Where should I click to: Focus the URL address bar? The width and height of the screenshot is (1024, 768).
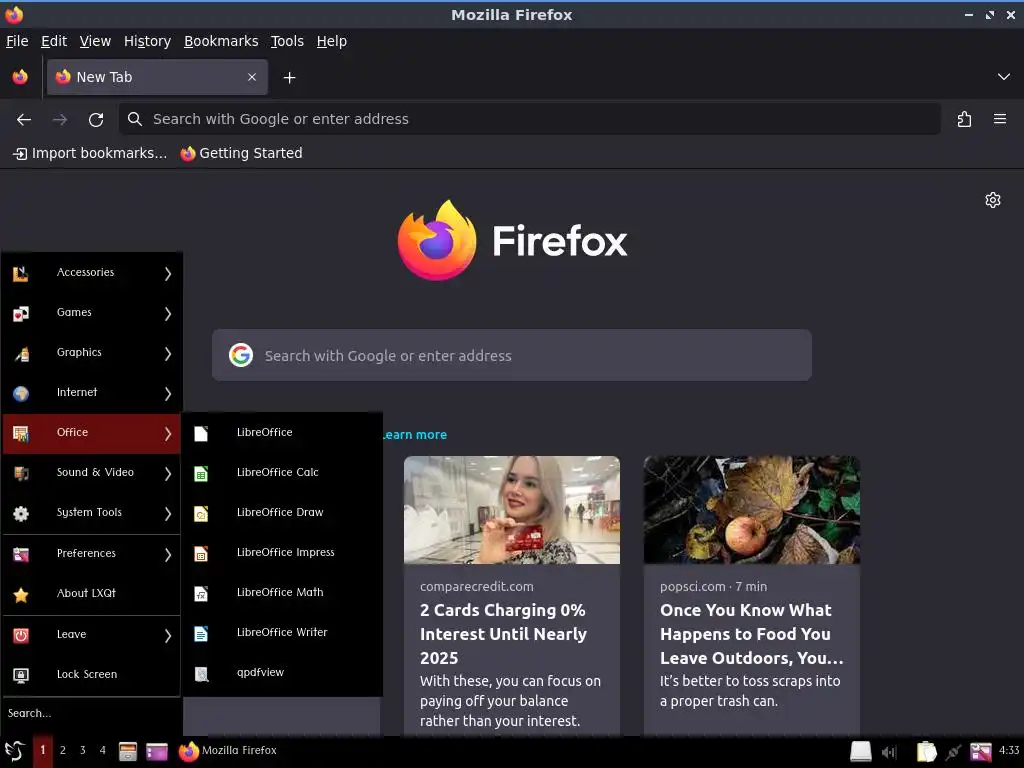pos(530,120)
